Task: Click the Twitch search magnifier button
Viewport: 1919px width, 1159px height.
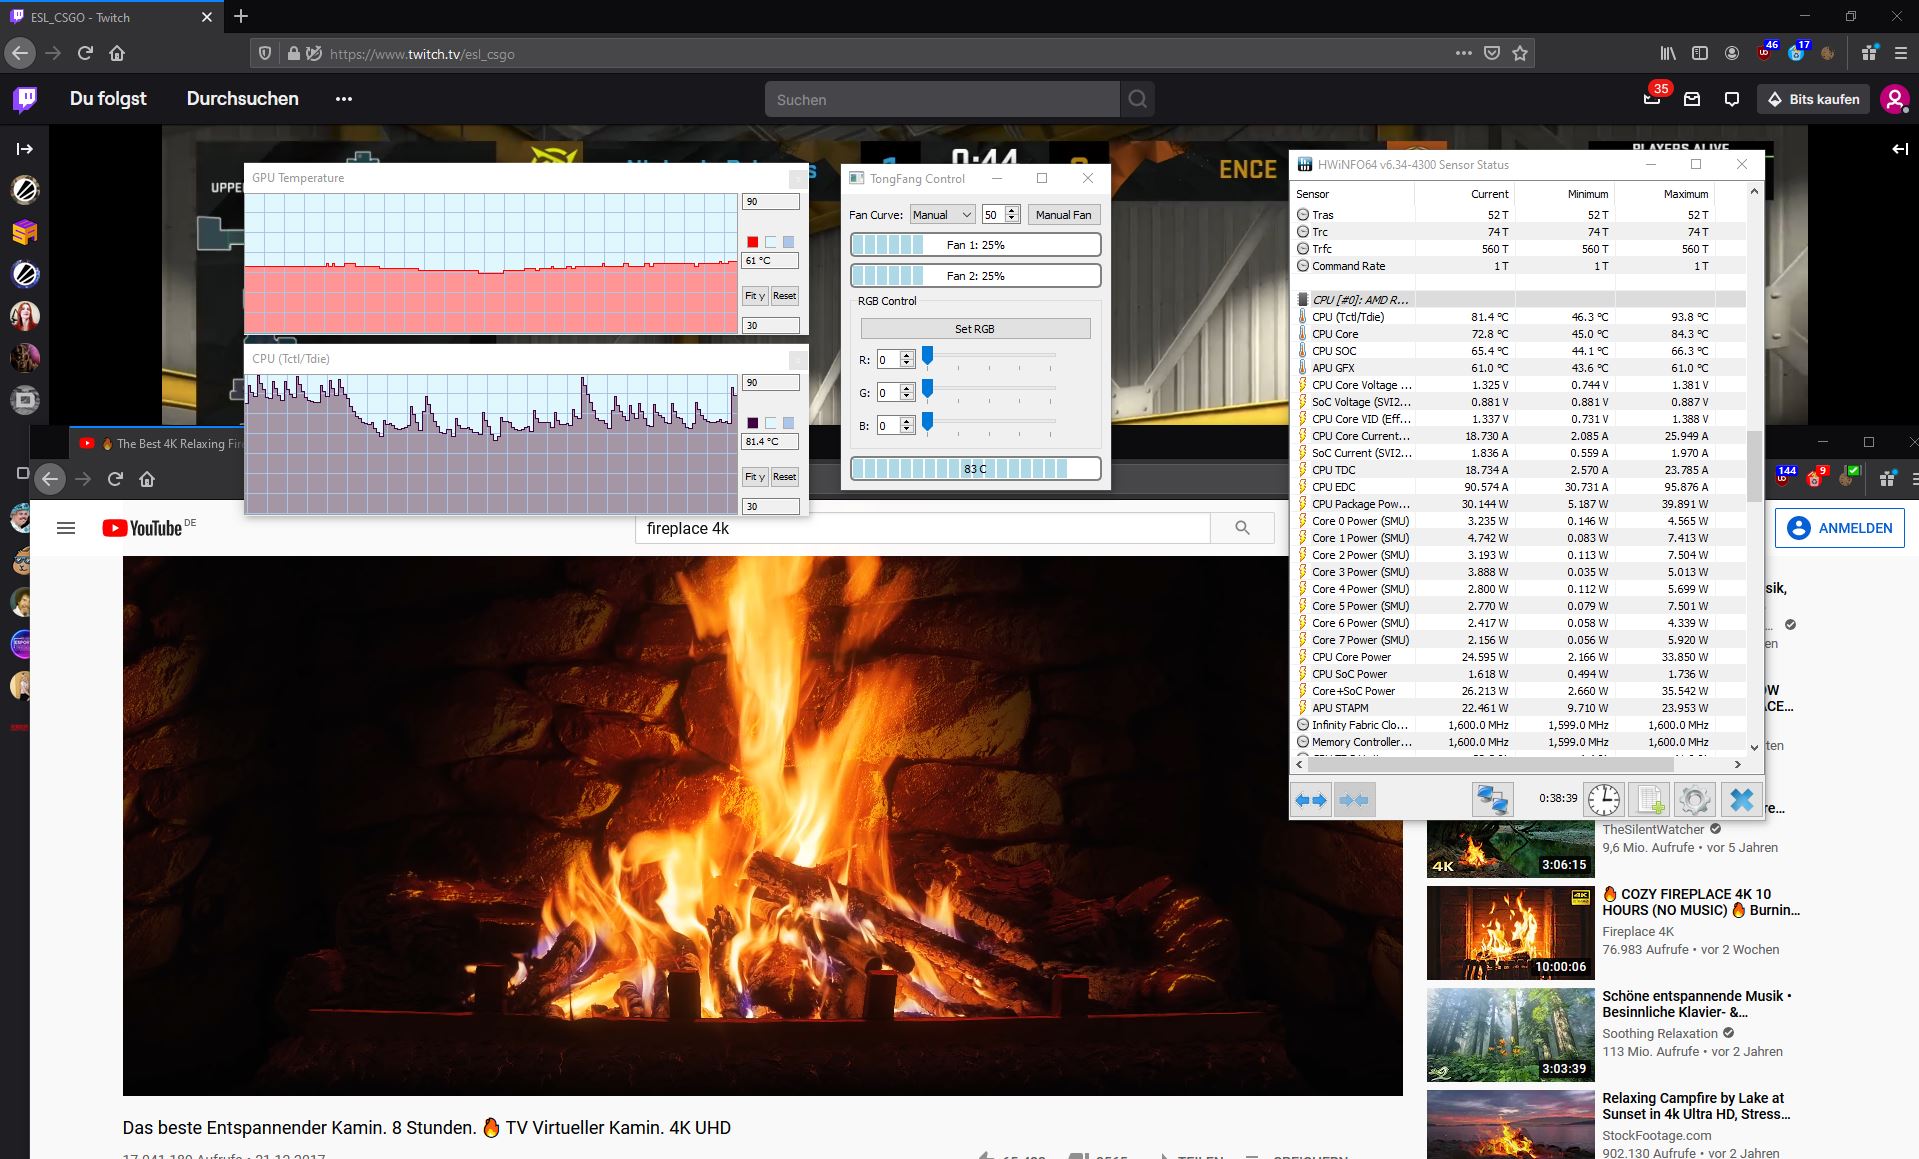Action: point(1137,99)
